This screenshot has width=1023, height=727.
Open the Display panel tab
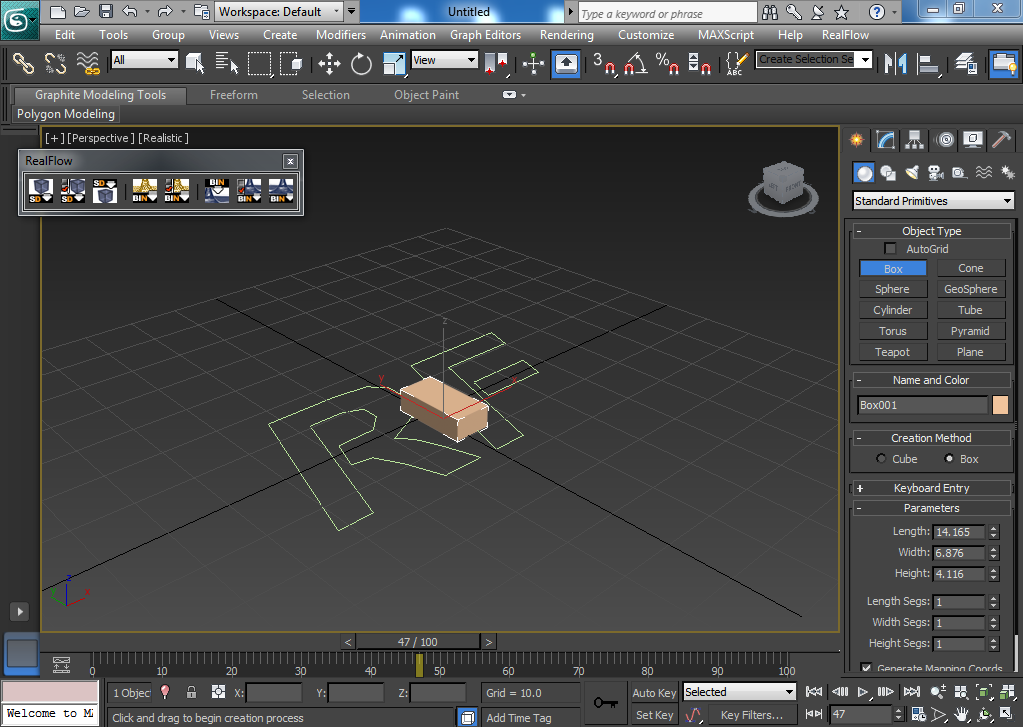pyautogui.click(x=973, y=140)
